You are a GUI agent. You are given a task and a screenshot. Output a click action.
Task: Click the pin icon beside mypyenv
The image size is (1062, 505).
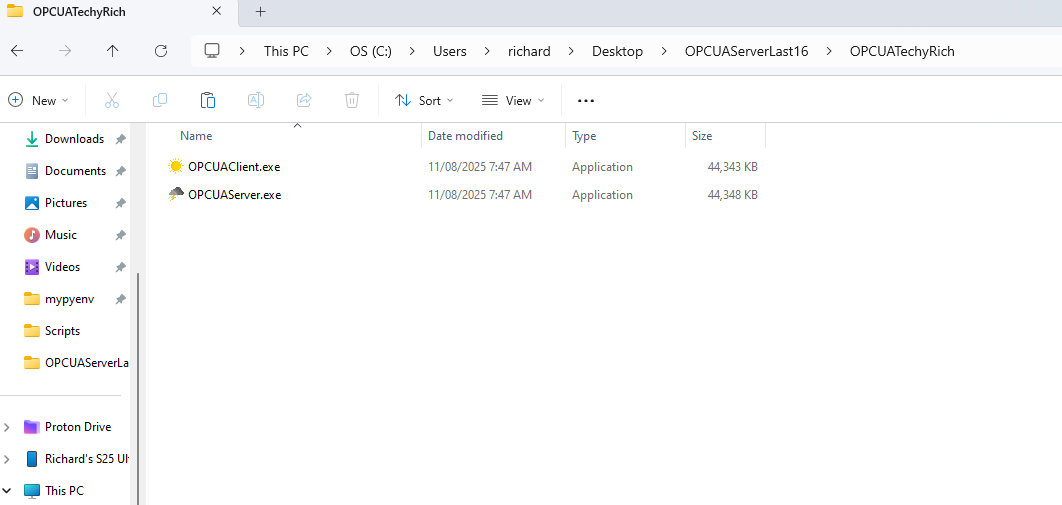(x=120, y=299)
